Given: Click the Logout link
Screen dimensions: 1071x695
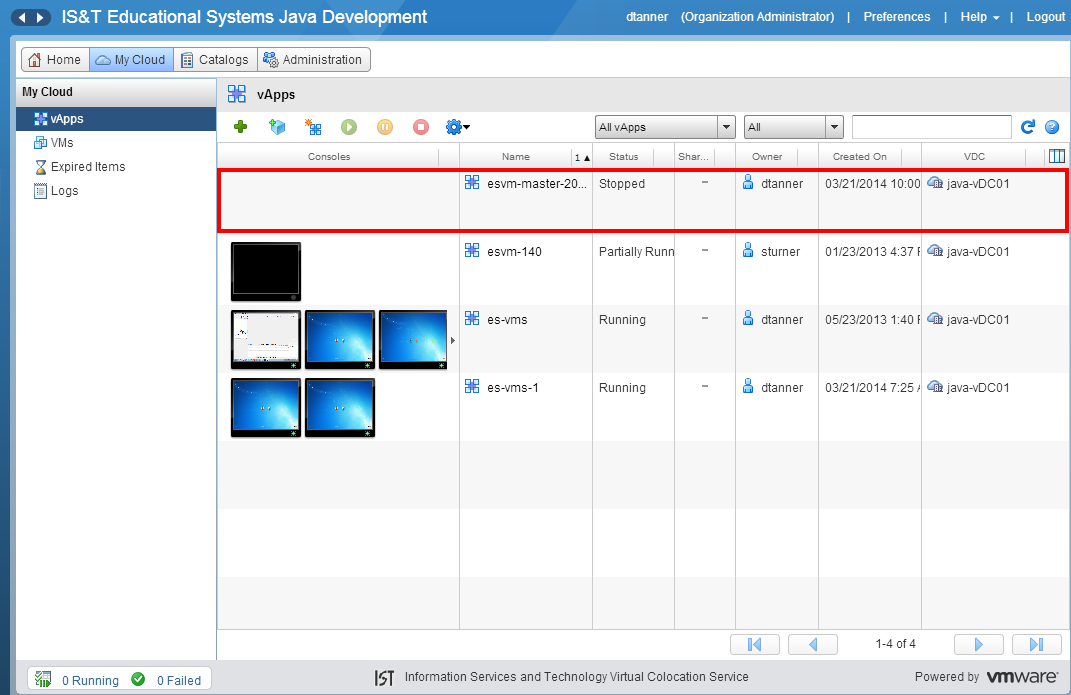Looking at the screenshot, I should [x=1045, y=17].
